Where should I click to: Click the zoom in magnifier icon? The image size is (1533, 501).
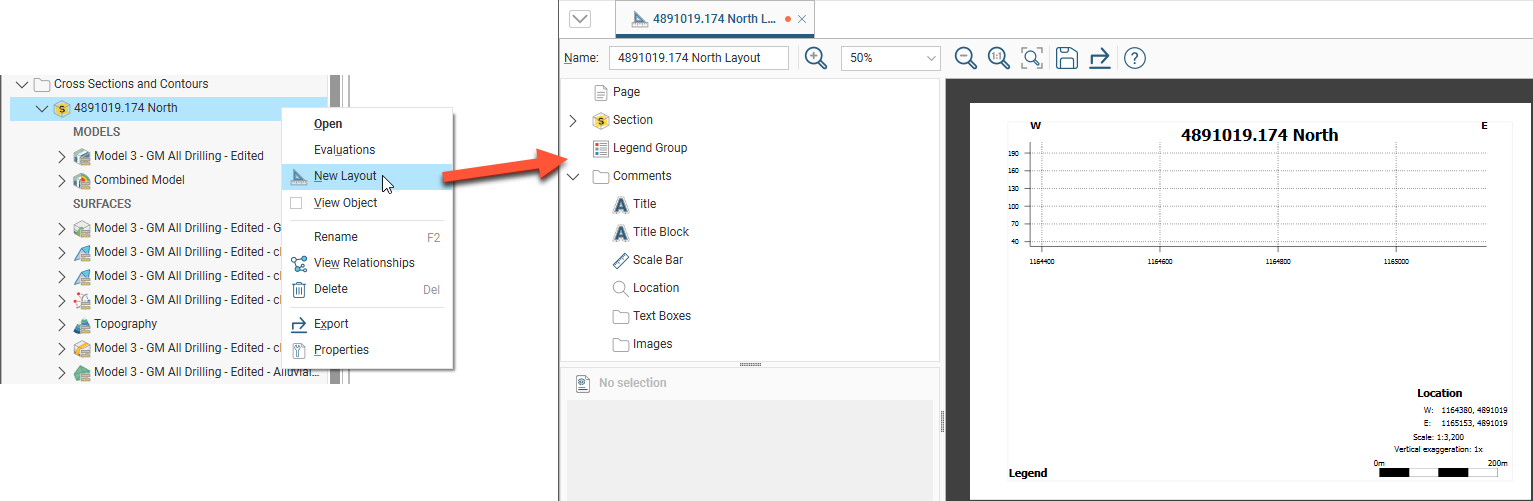pos(816,58)
